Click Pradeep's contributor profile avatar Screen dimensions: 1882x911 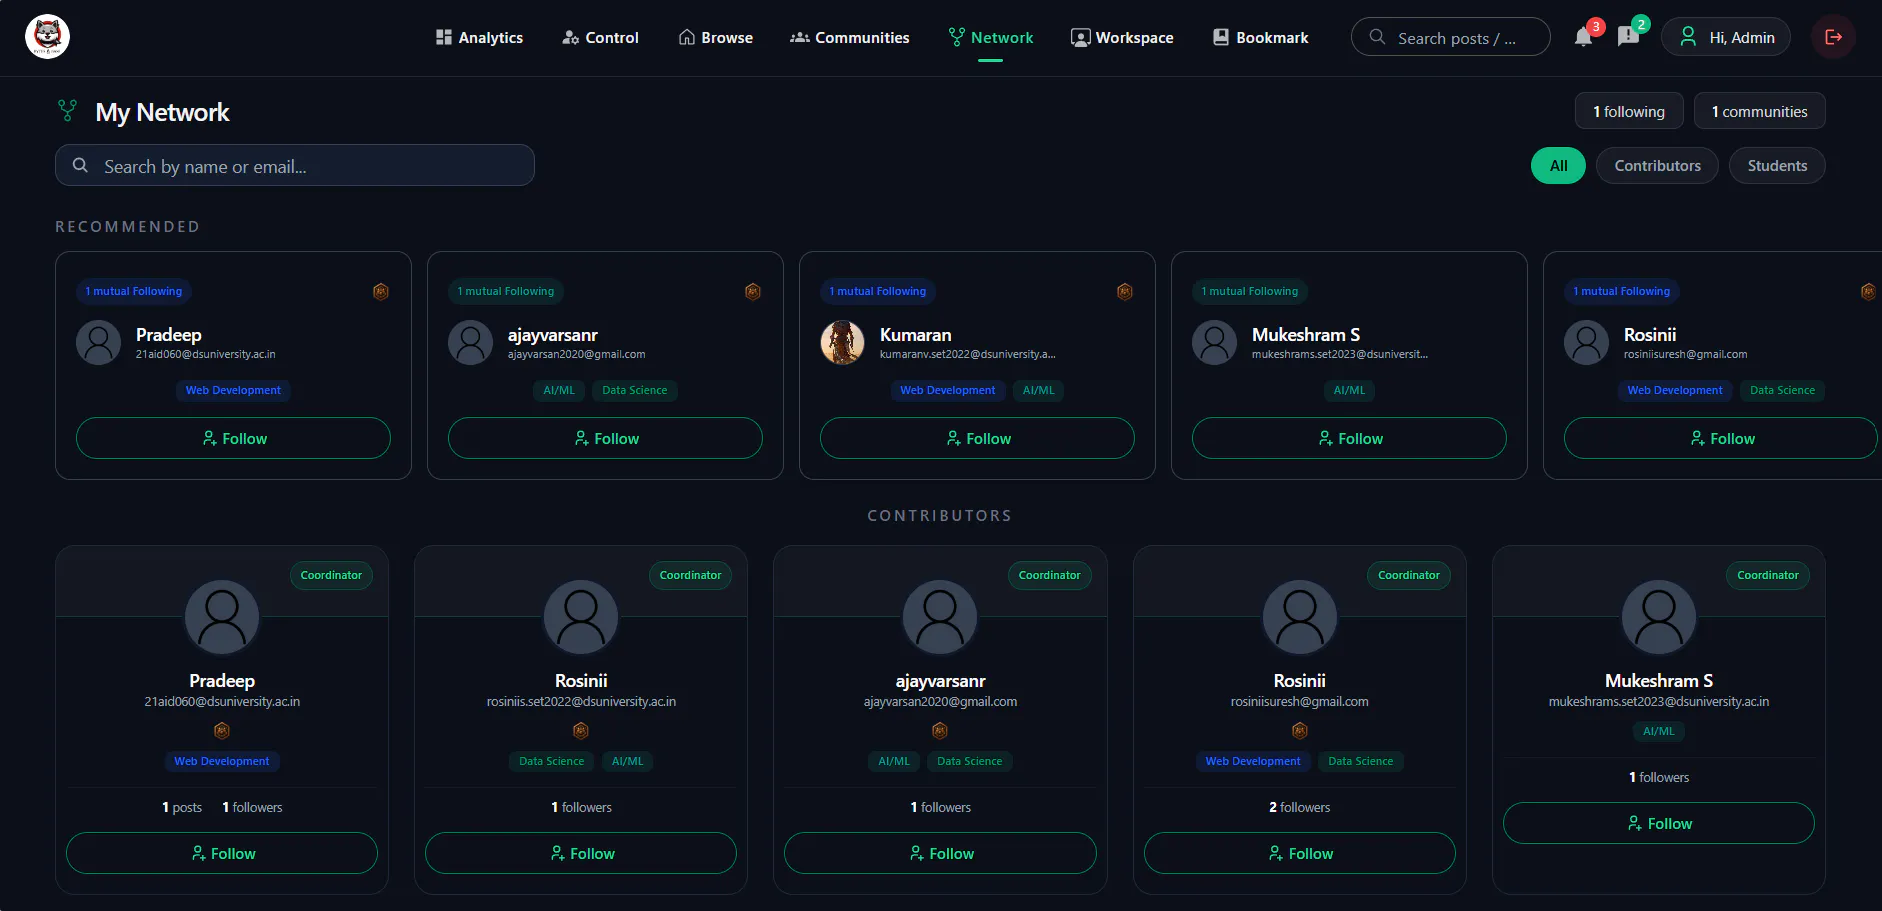click(x=222, y=617)
